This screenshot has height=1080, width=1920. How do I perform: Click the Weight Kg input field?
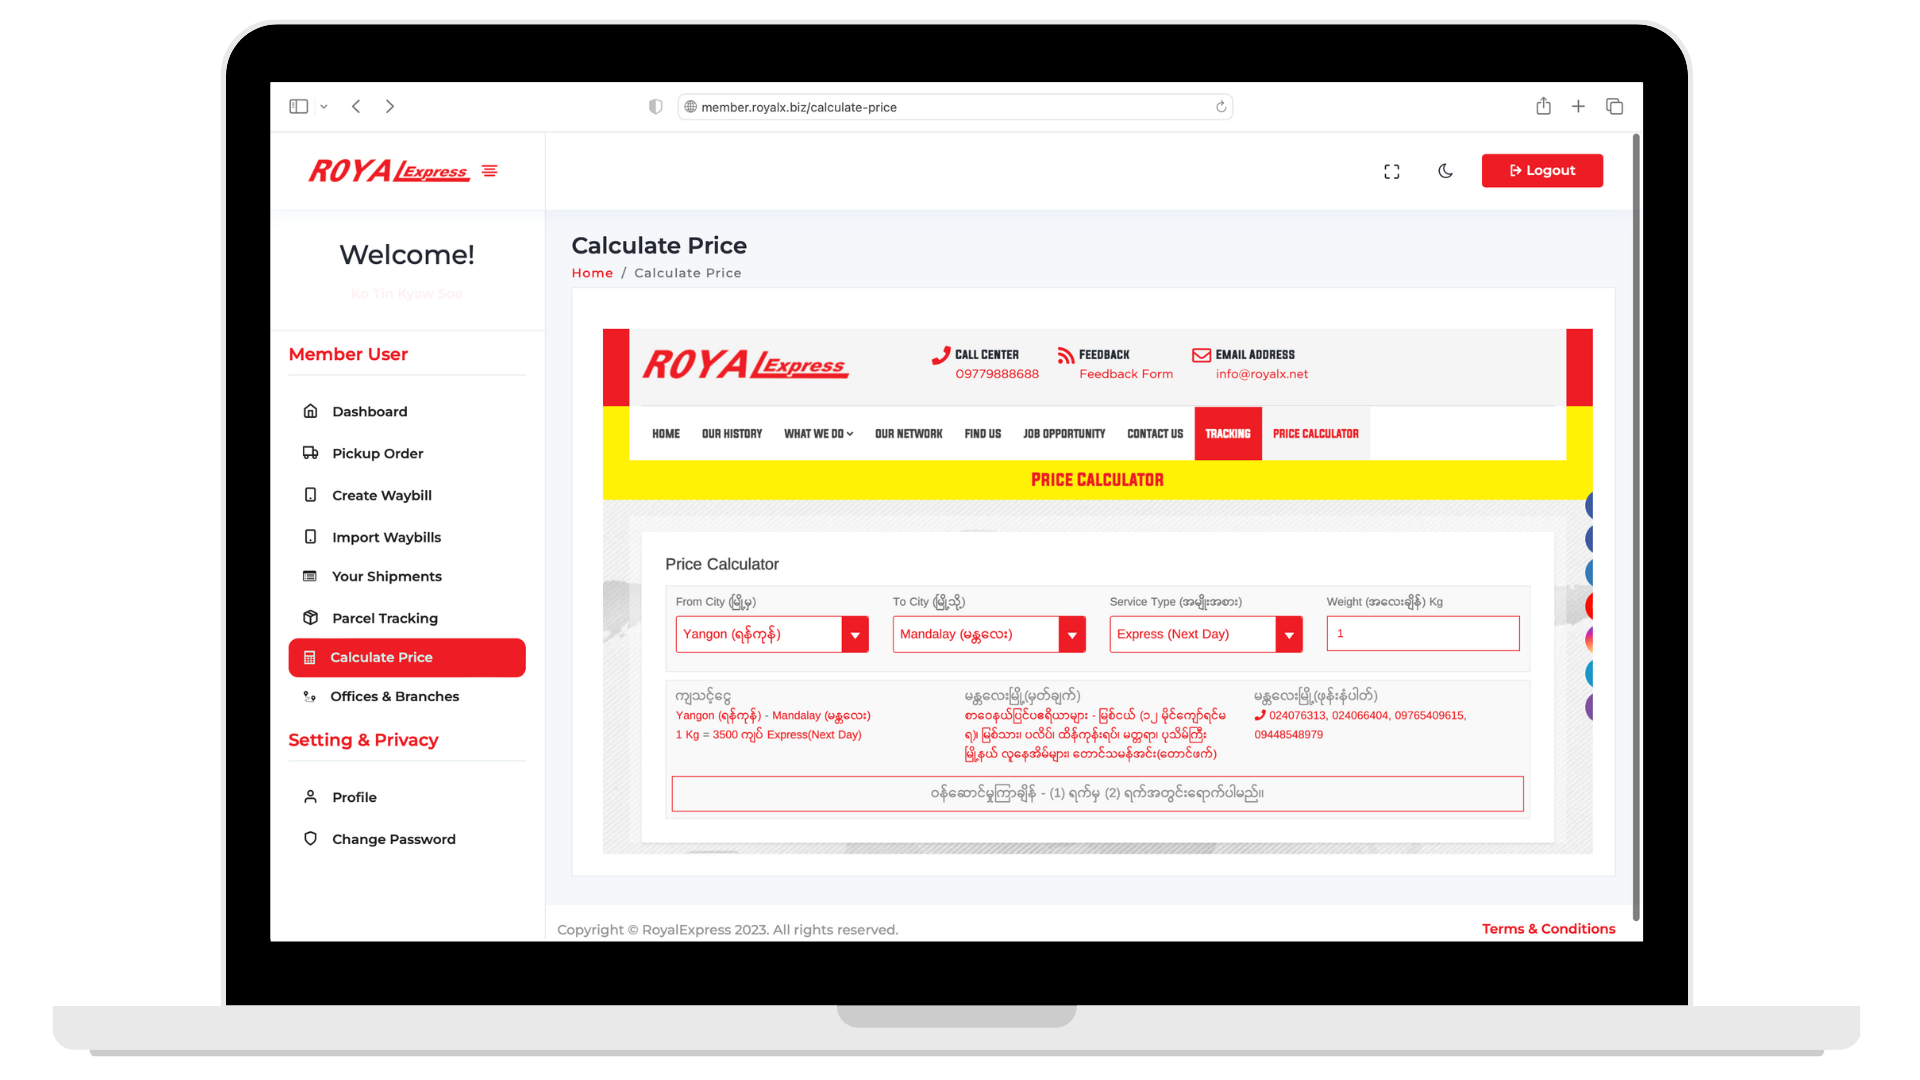pyautogui.click(x=1423, y=634)
